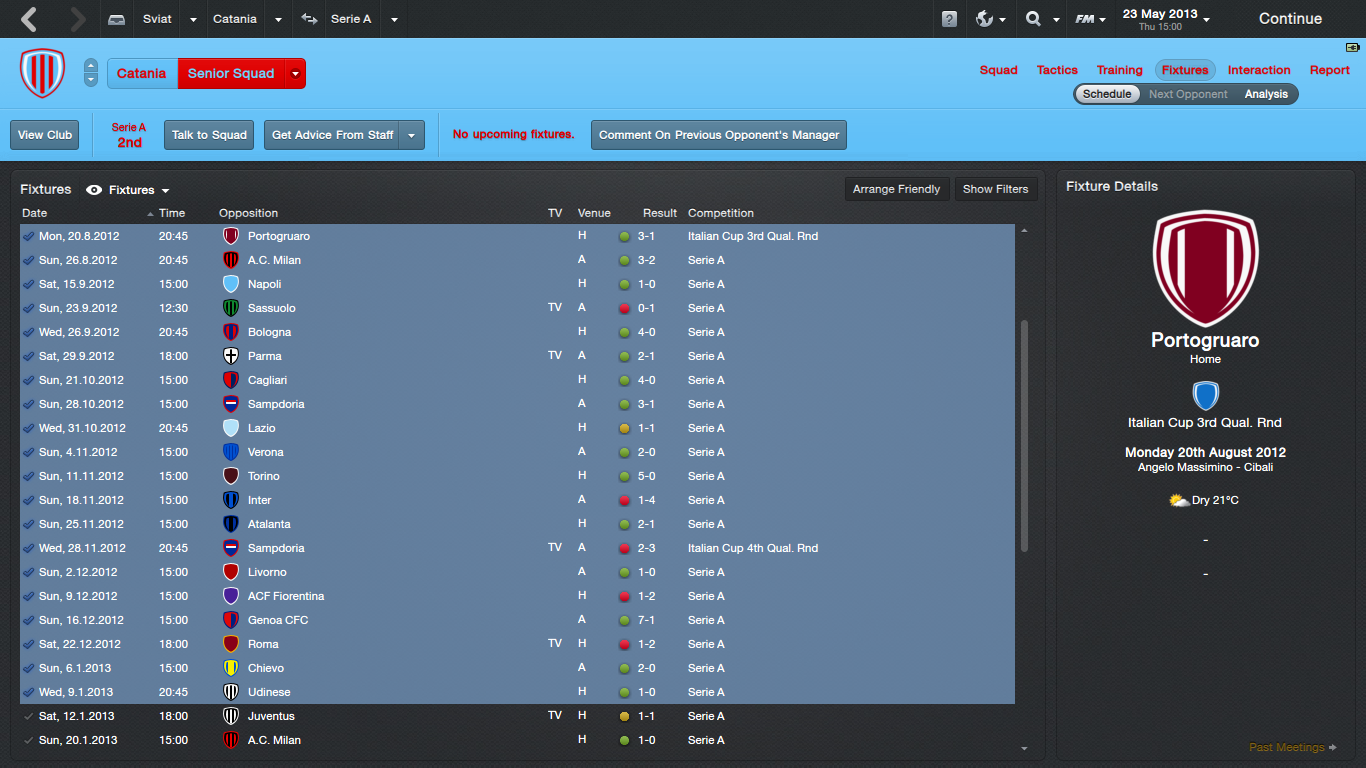Click the Chievo badge icon
Screen dimensions: 1366x768
(x=231, y=668)
